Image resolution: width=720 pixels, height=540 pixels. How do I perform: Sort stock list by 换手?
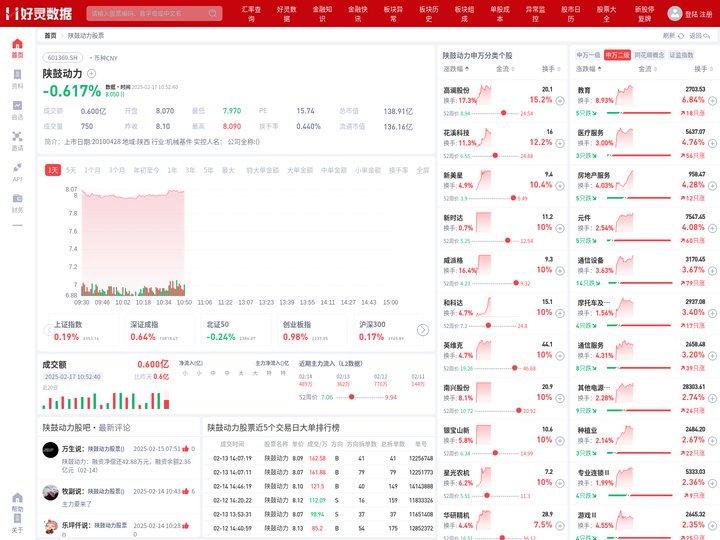pos(551,69)
